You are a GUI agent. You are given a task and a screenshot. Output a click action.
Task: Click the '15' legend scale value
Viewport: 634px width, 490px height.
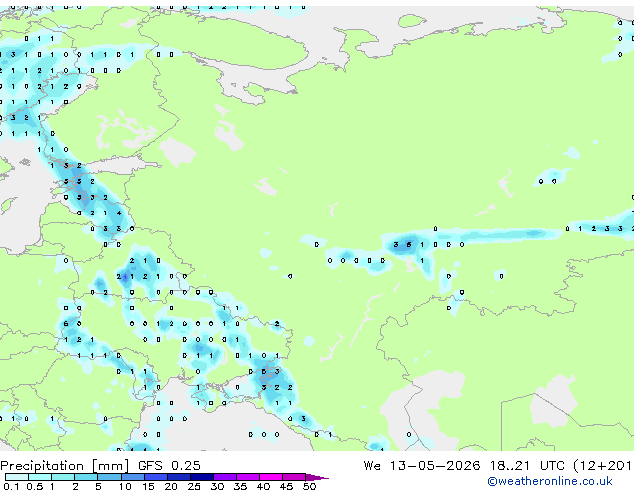point(148,486)
